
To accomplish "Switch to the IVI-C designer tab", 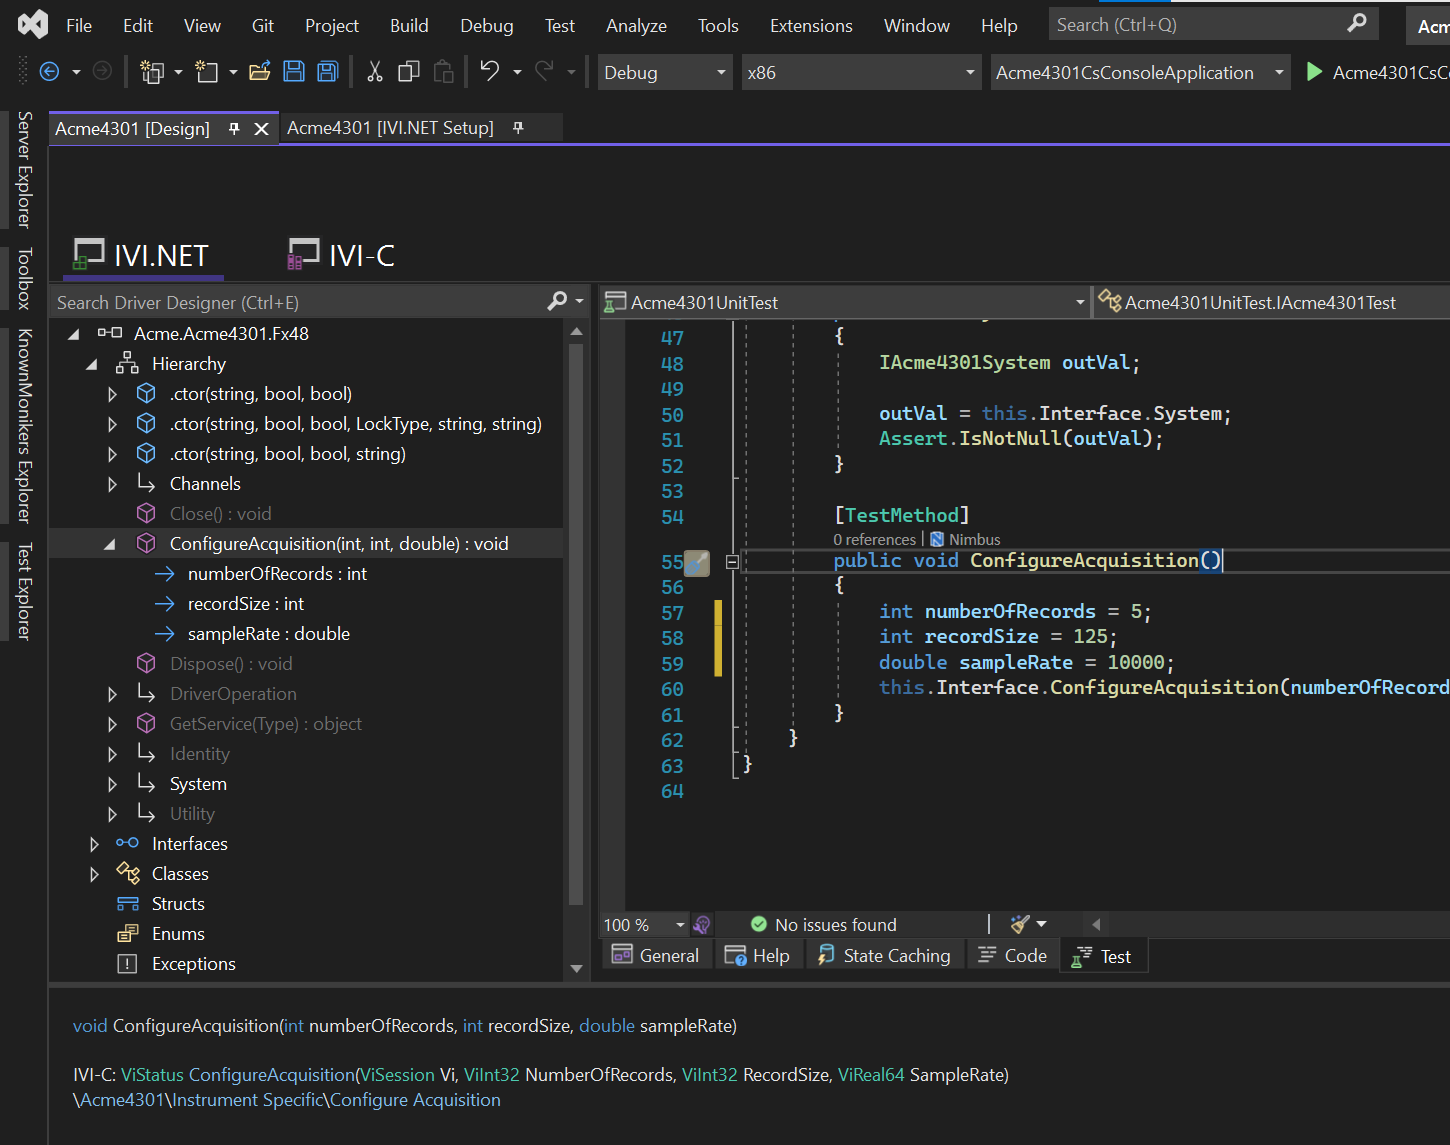I will (340, 255).
